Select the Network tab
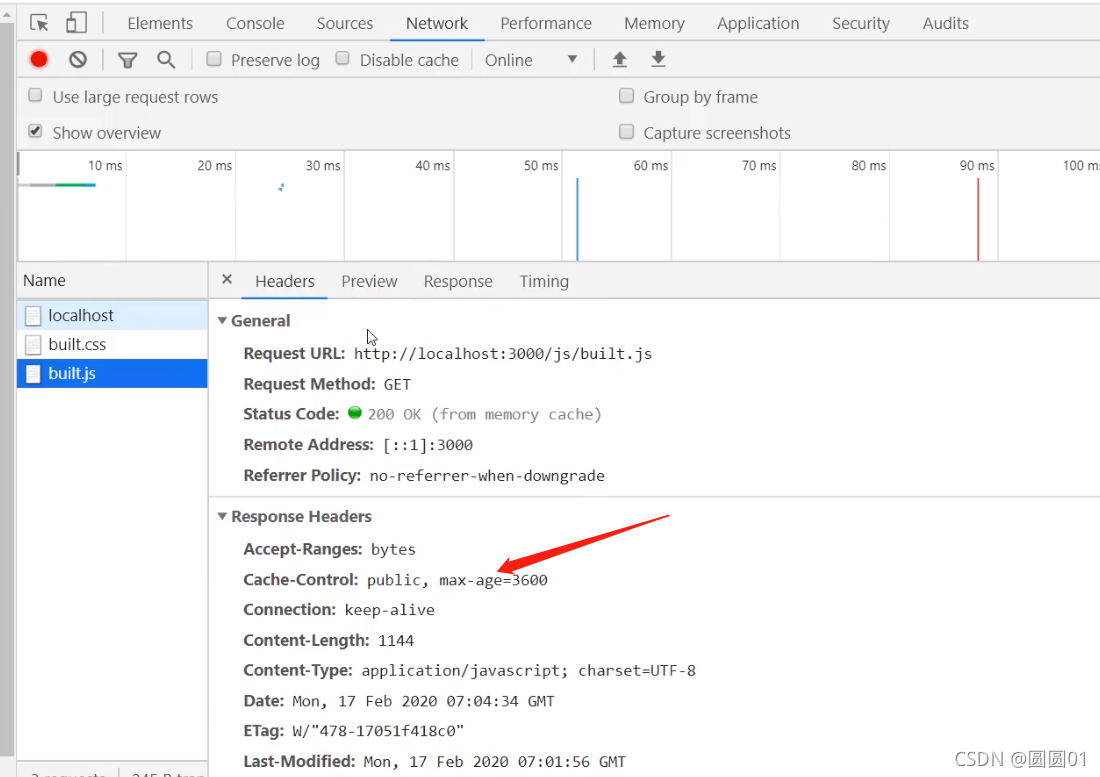The image size is (1100, 777). [x=436, y=23]
